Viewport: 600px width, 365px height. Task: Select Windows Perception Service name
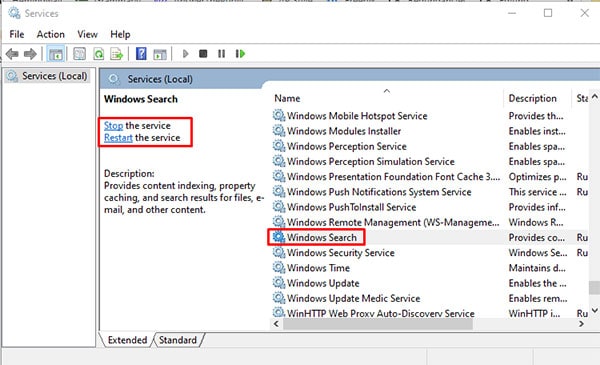347,146
